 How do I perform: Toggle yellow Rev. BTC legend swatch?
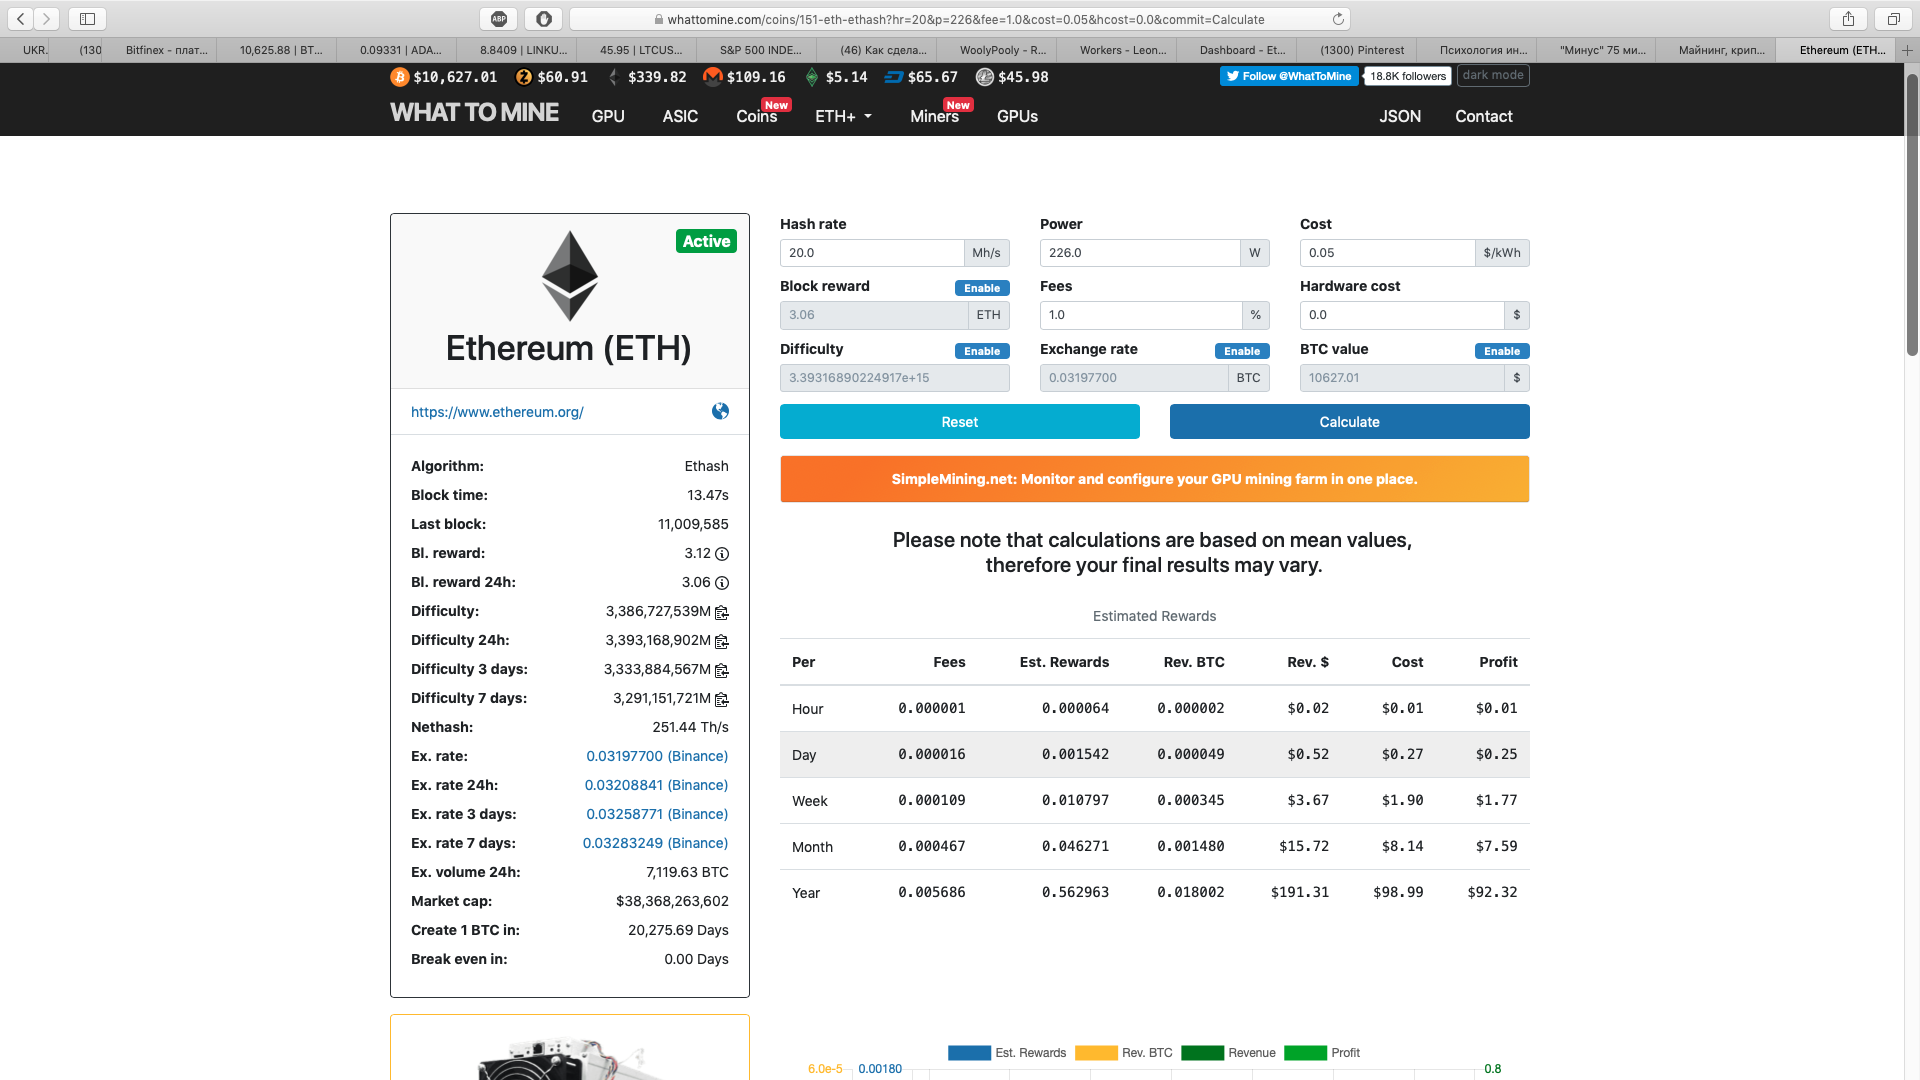coord(1096,1053)
